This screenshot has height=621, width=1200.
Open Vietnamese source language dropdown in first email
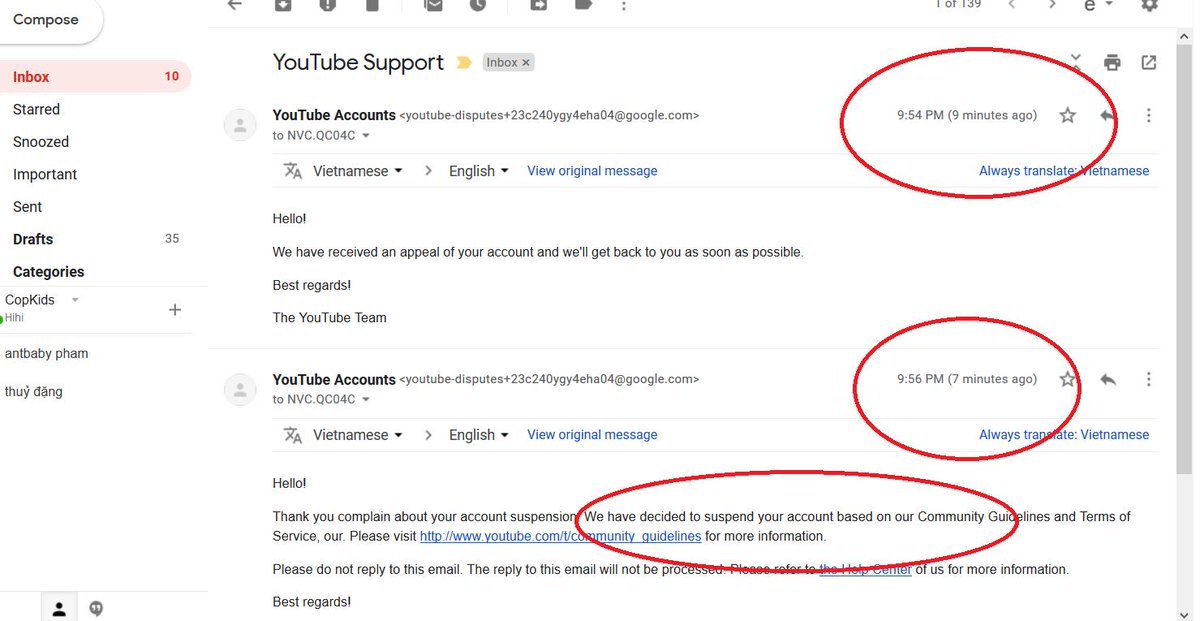coord(357,171)
